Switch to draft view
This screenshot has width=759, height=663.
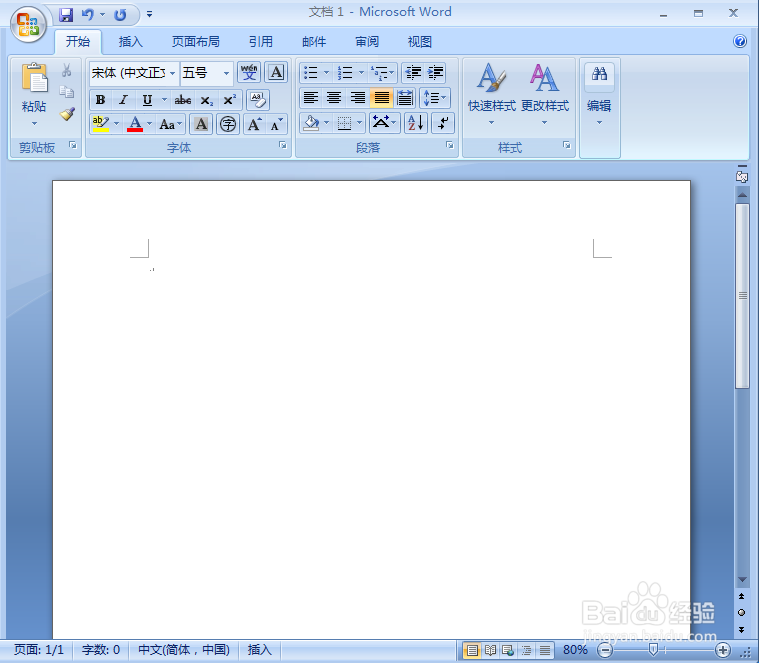click(x=545, y=650)
